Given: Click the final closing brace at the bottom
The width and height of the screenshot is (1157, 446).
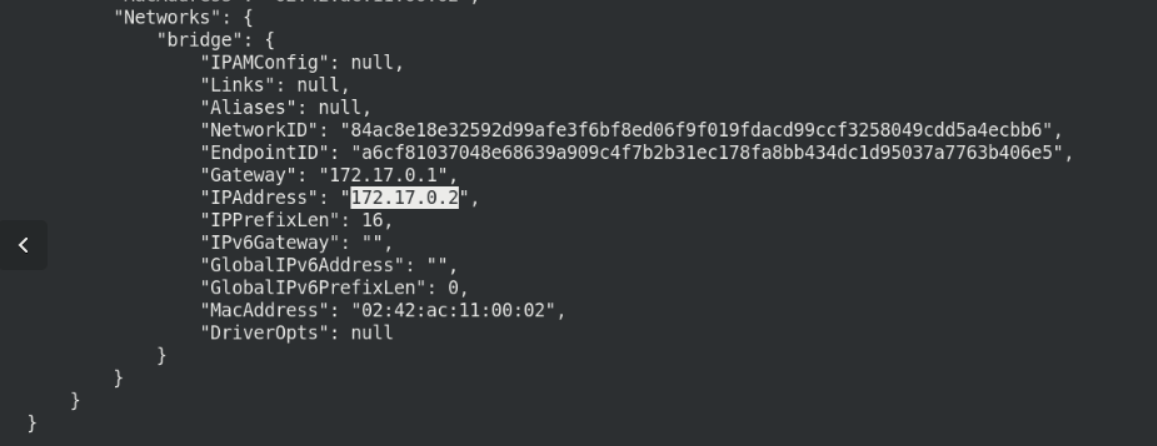Looking at the screenshot, I should (32, 423).
